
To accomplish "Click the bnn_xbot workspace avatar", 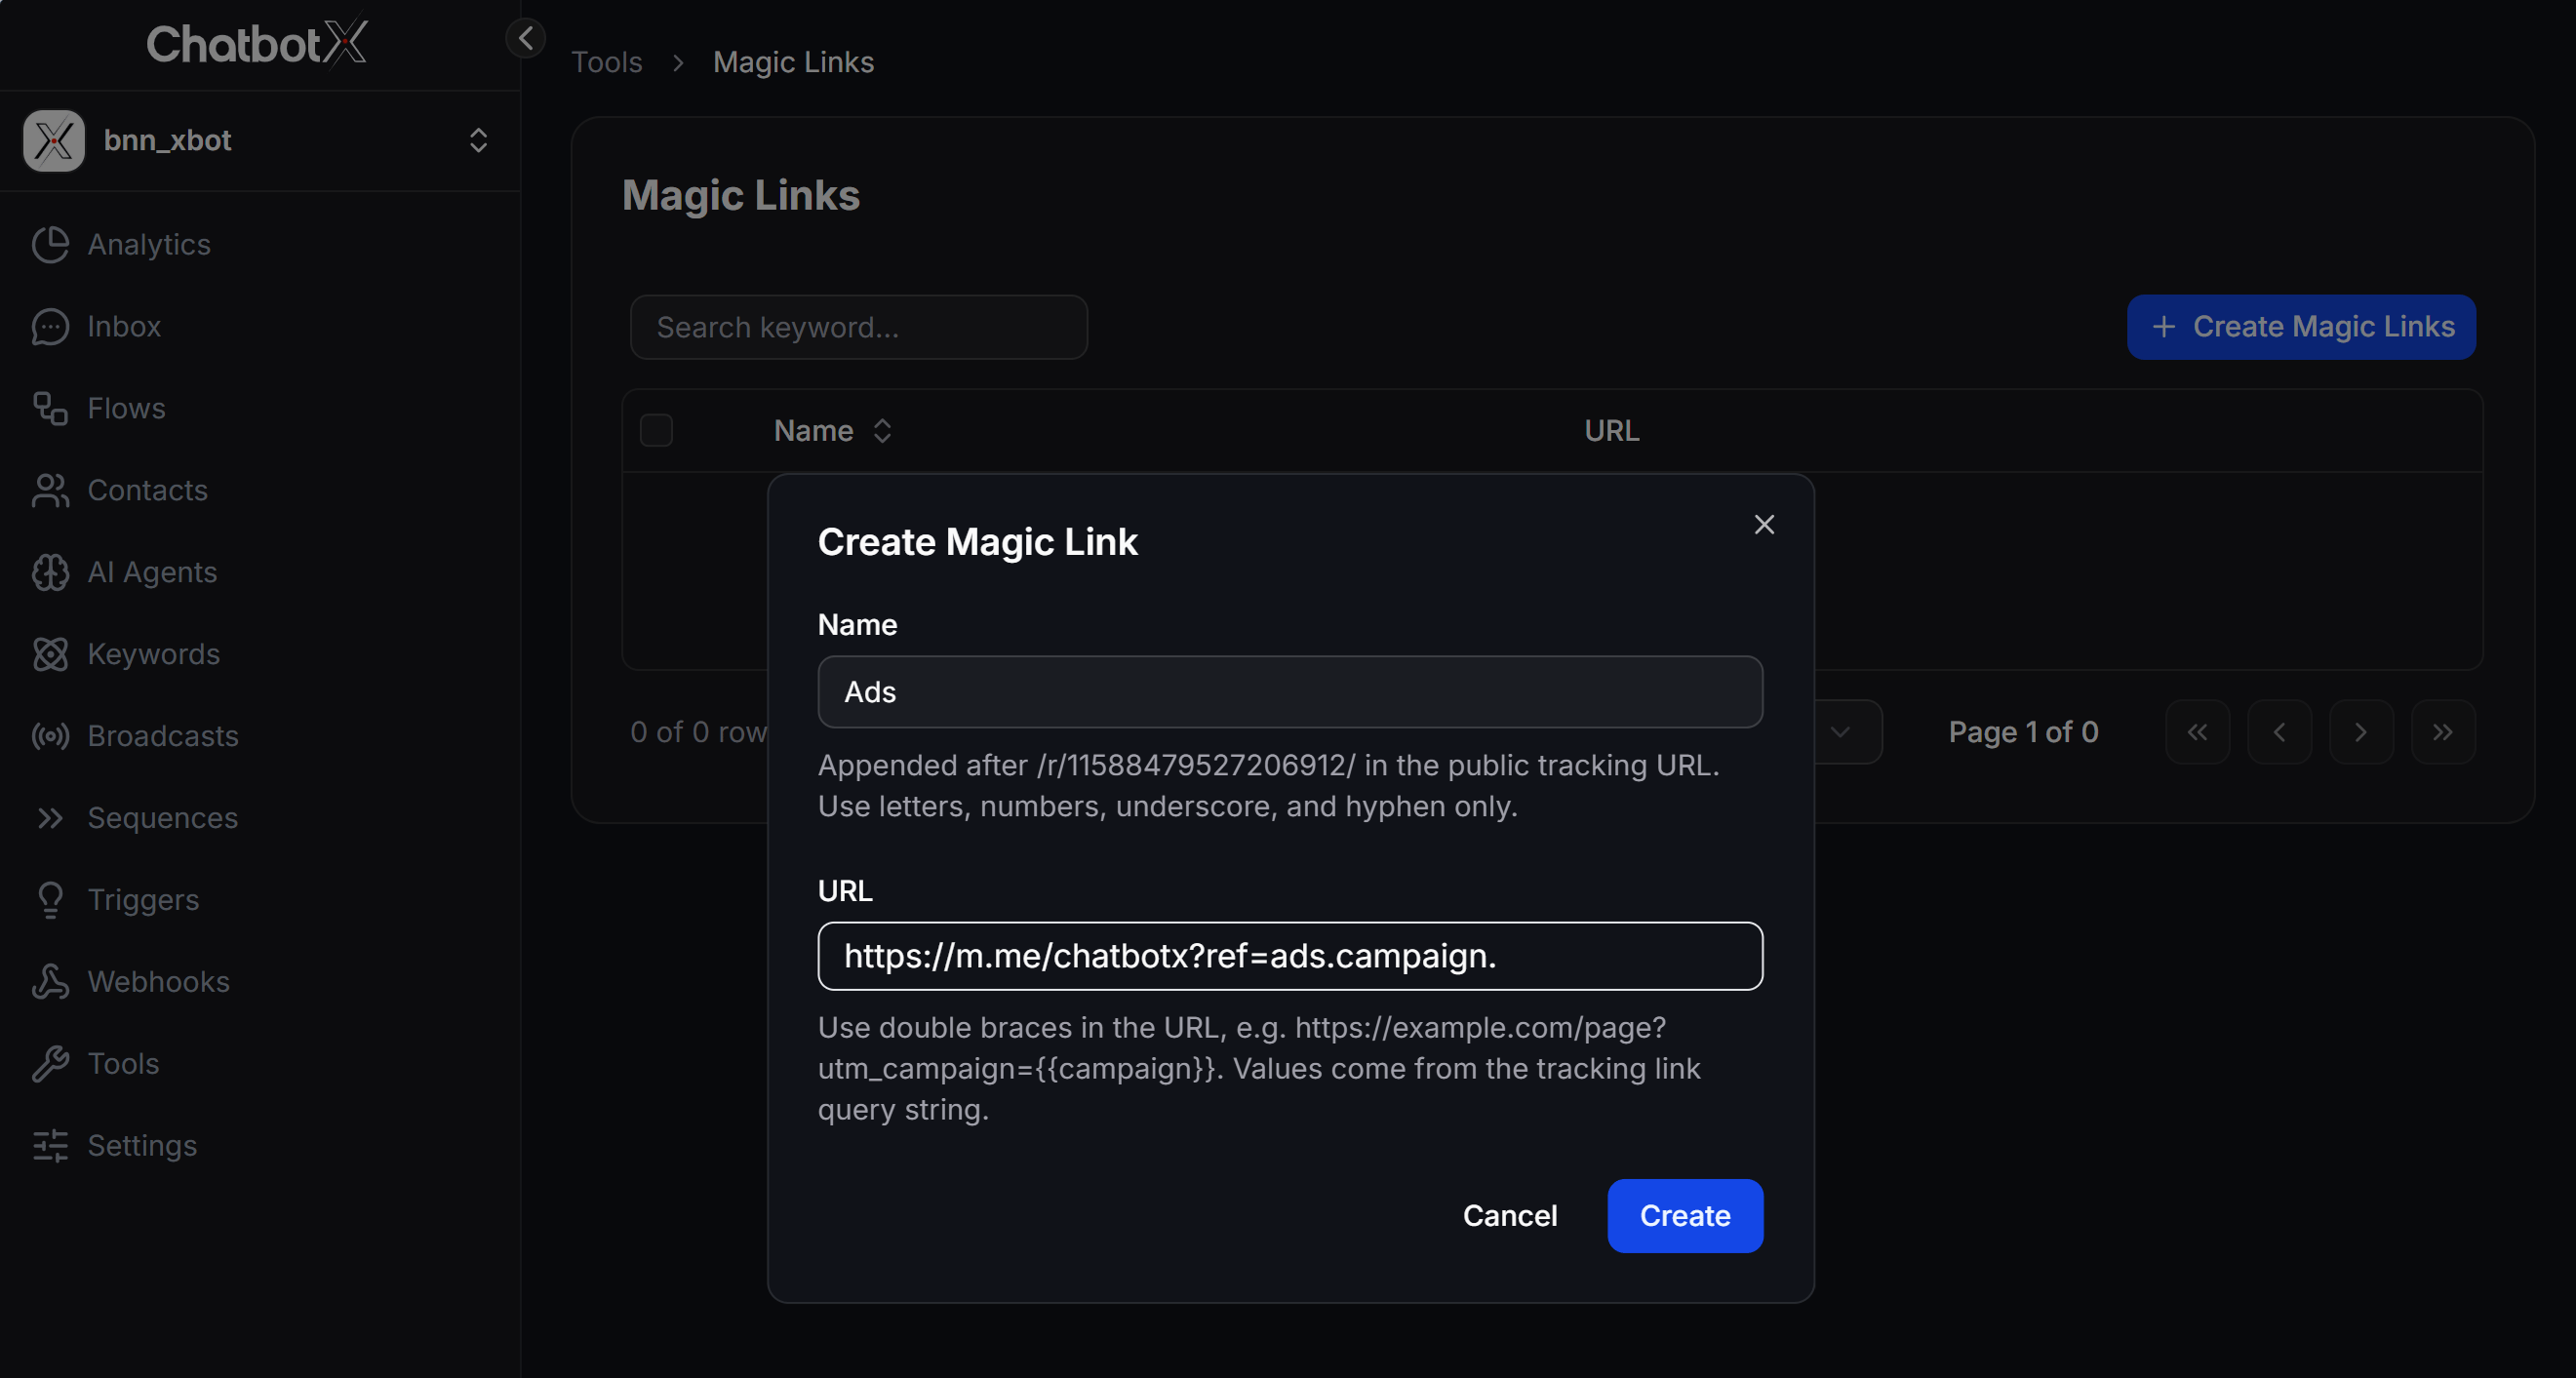I will point(54,141).
